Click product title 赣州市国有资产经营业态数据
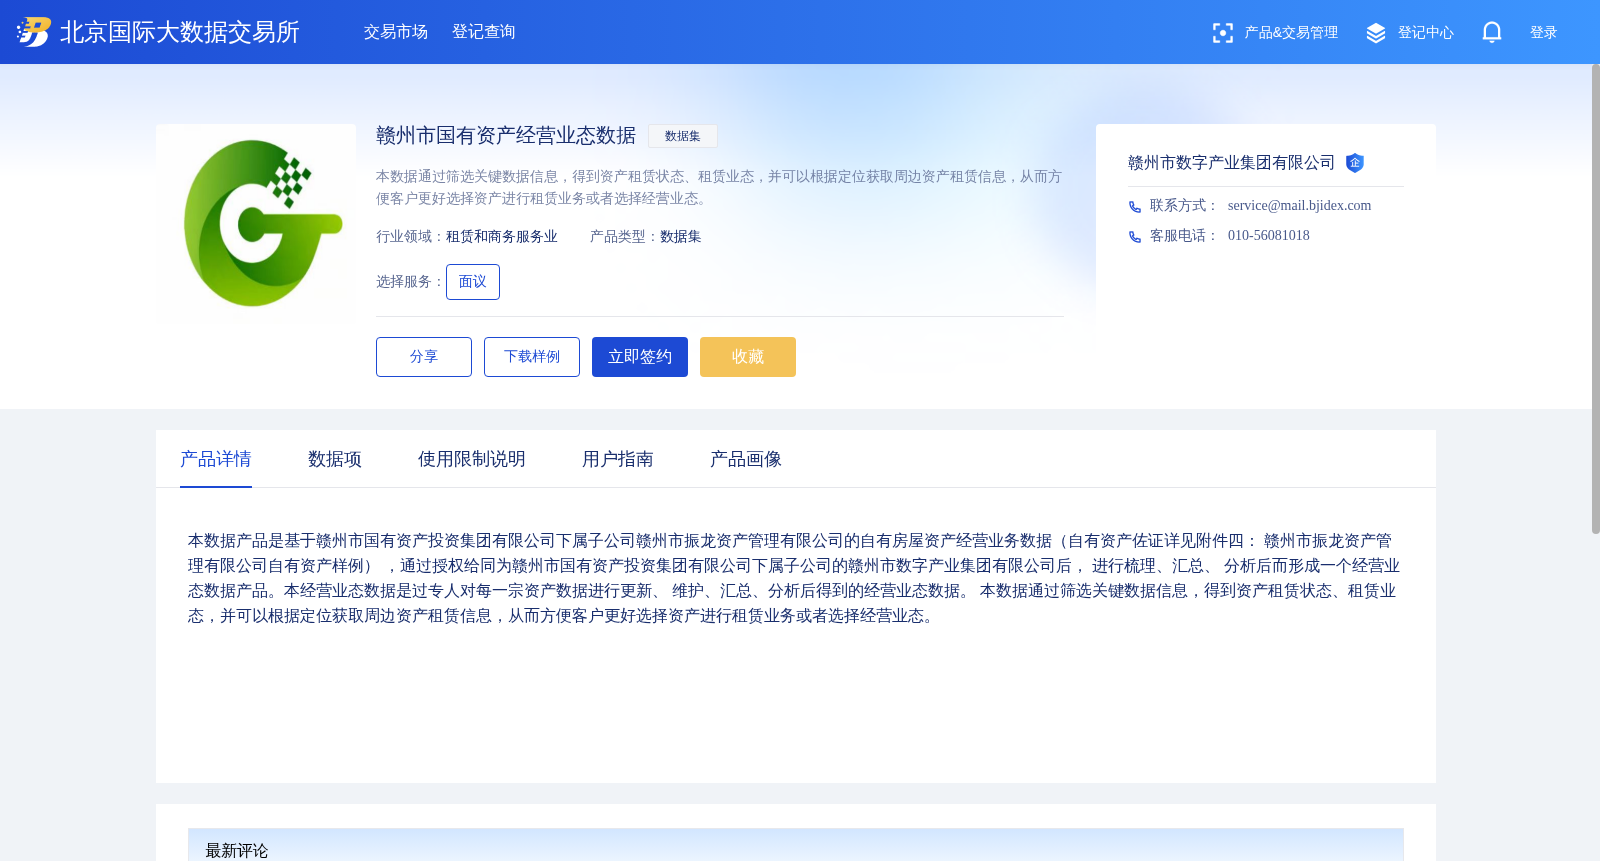 [x=506, y=135]
